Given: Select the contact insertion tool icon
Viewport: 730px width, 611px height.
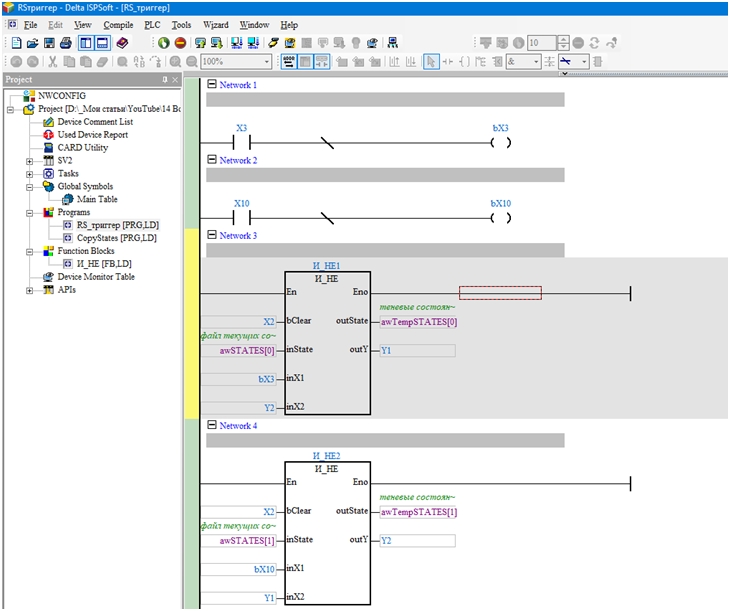Looking at the screenshot, I should 447,61.
